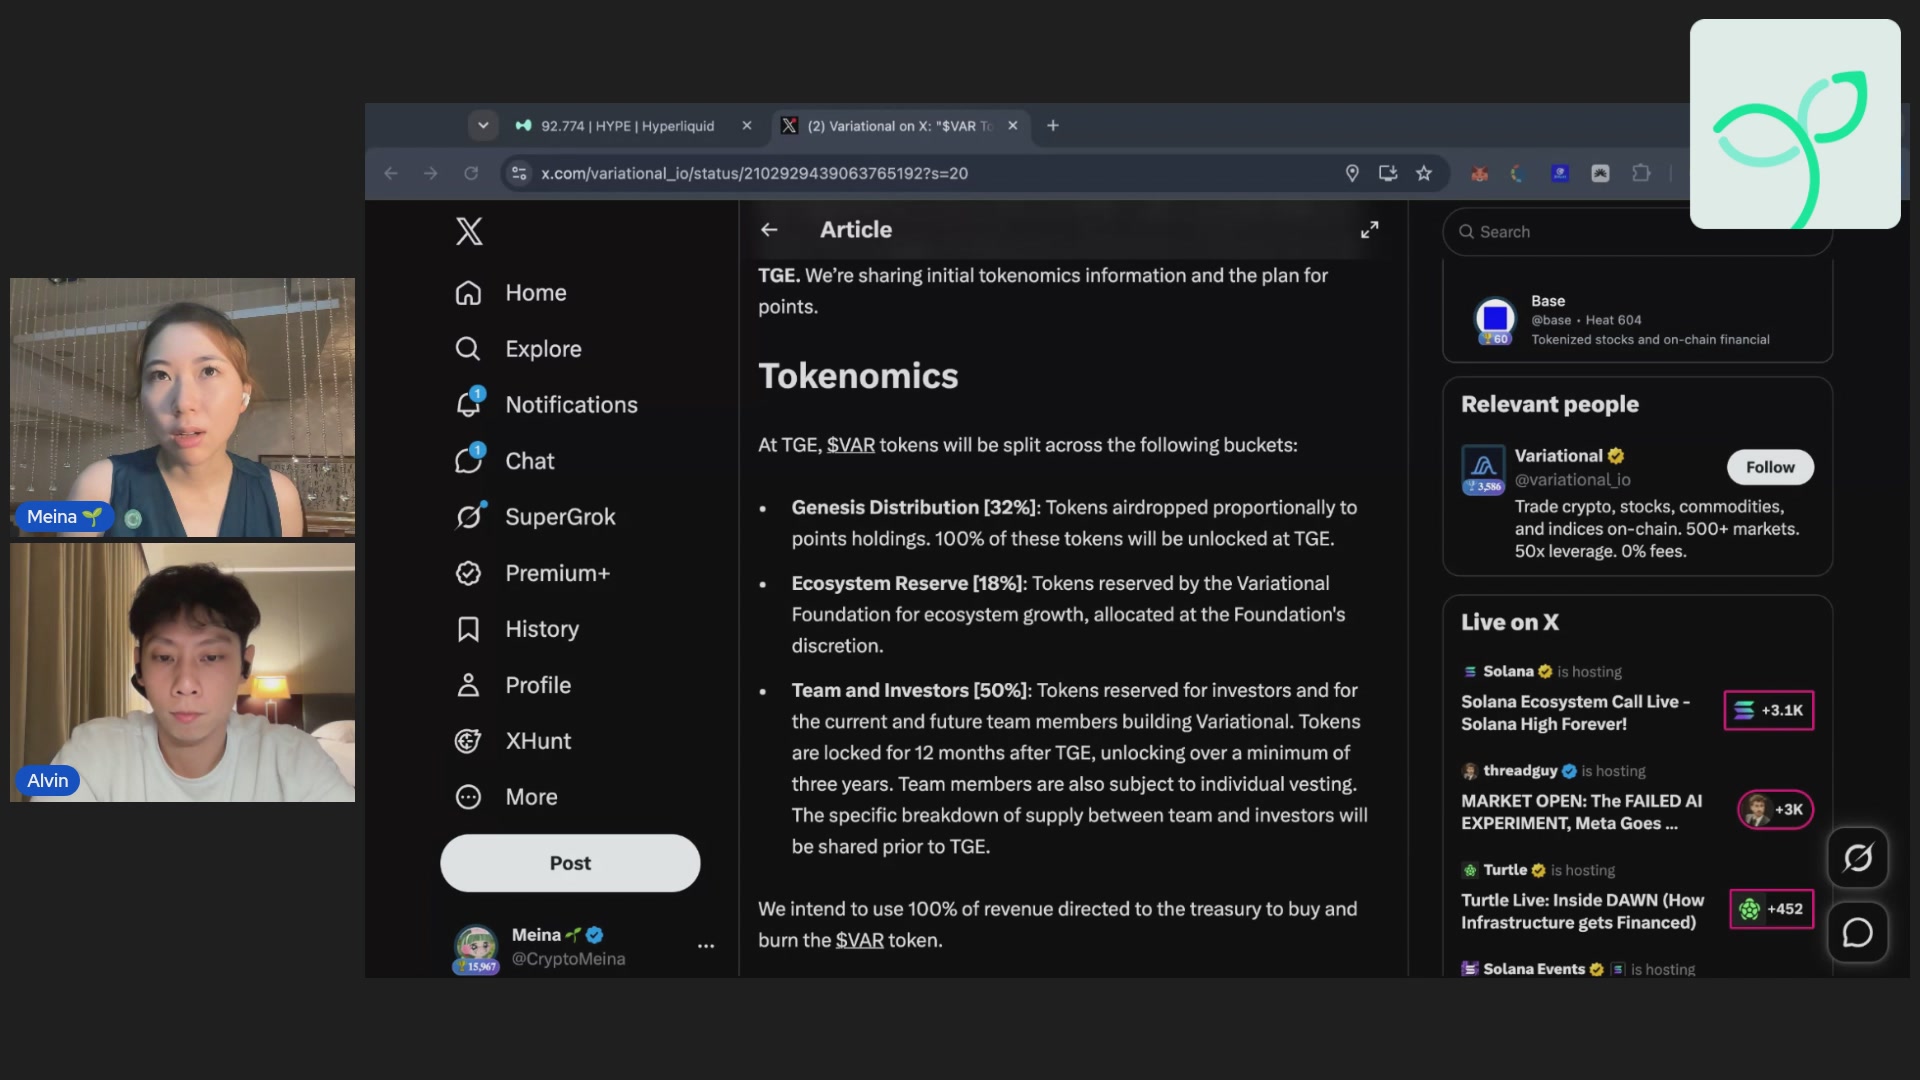This screenshot has width=1920, height=1080.
Task: Expand the article to full view
Action: click(1369, 230)
